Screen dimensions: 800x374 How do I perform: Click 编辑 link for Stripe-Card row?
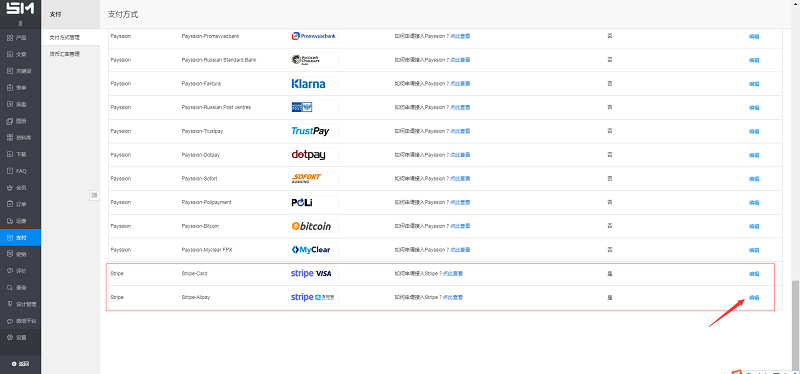point(754,274)
